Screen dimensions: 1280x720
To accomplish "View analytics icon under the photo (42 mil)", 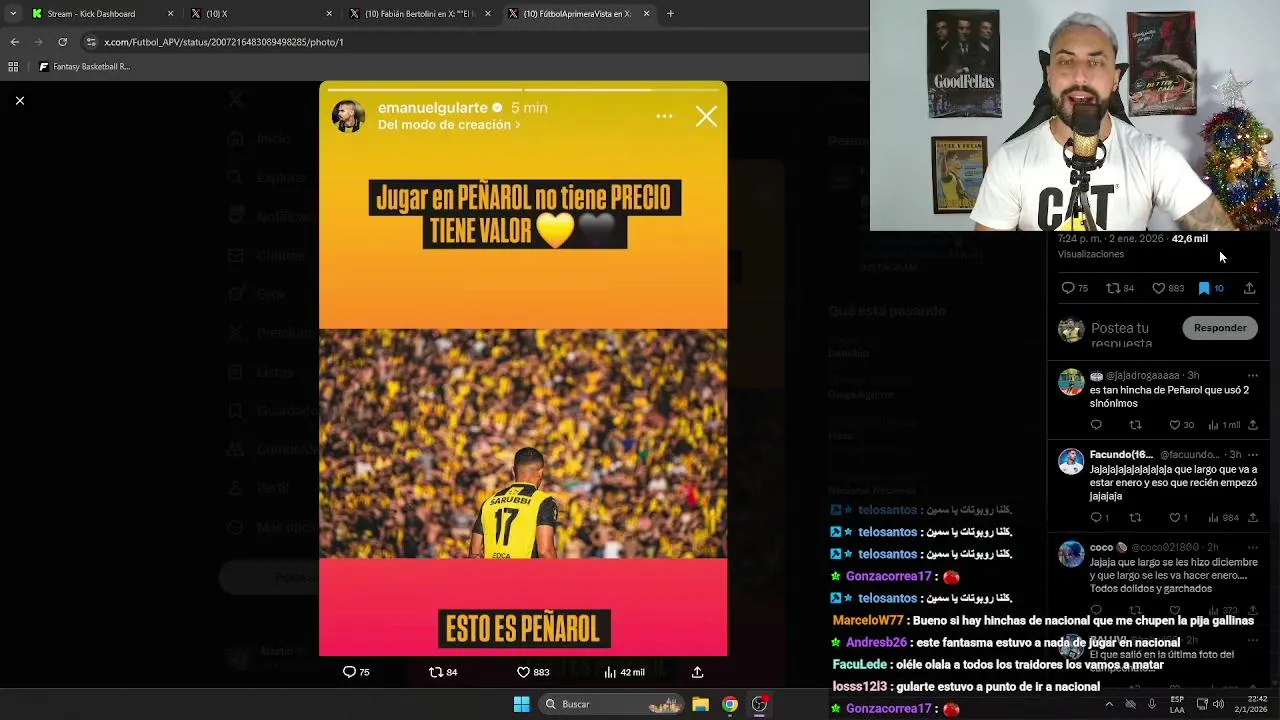I will click(610, 672).
